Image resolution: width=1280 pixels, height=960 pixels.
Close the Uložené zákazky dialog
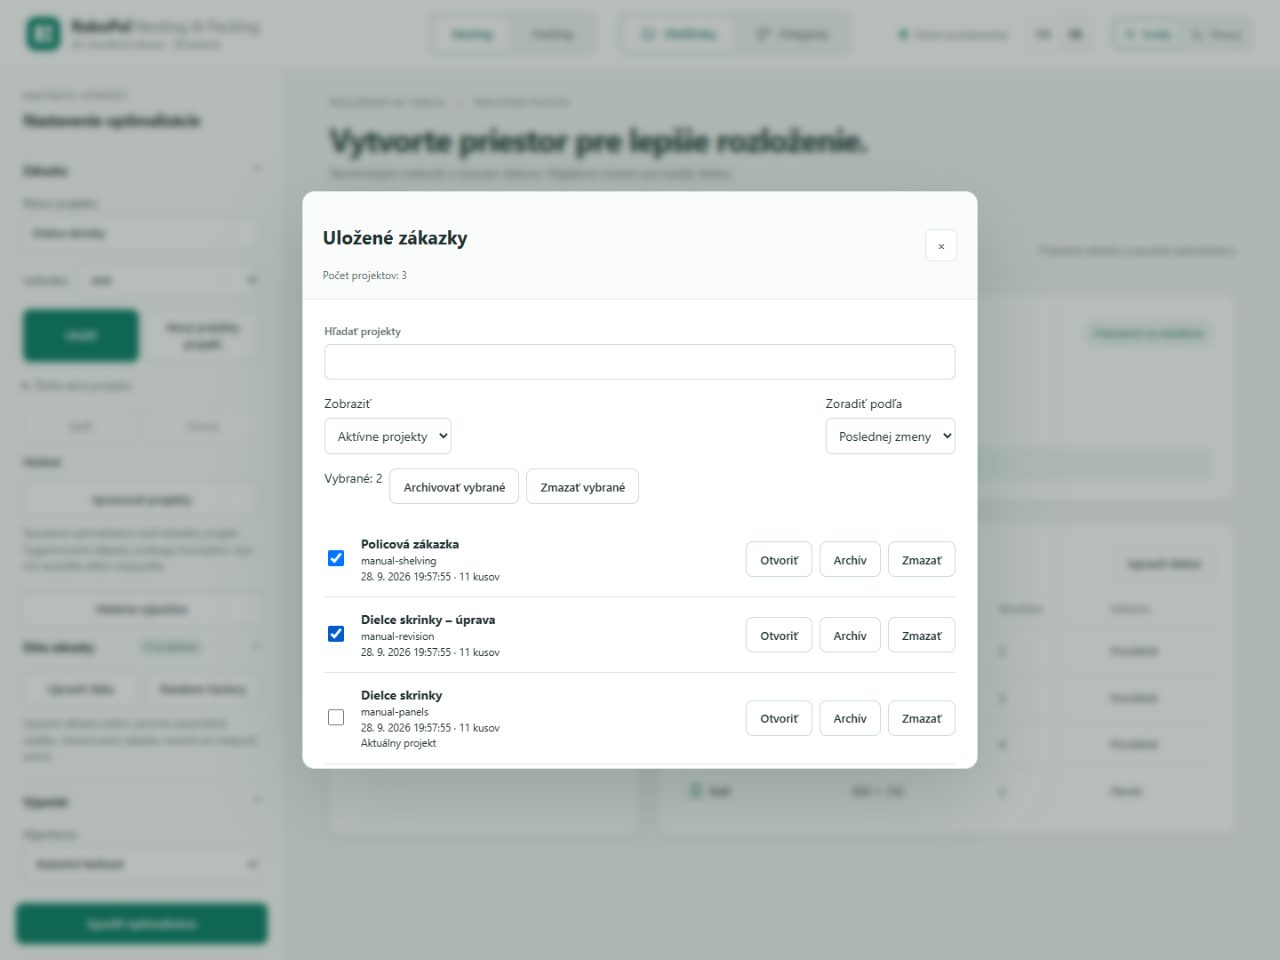[941, 246]
